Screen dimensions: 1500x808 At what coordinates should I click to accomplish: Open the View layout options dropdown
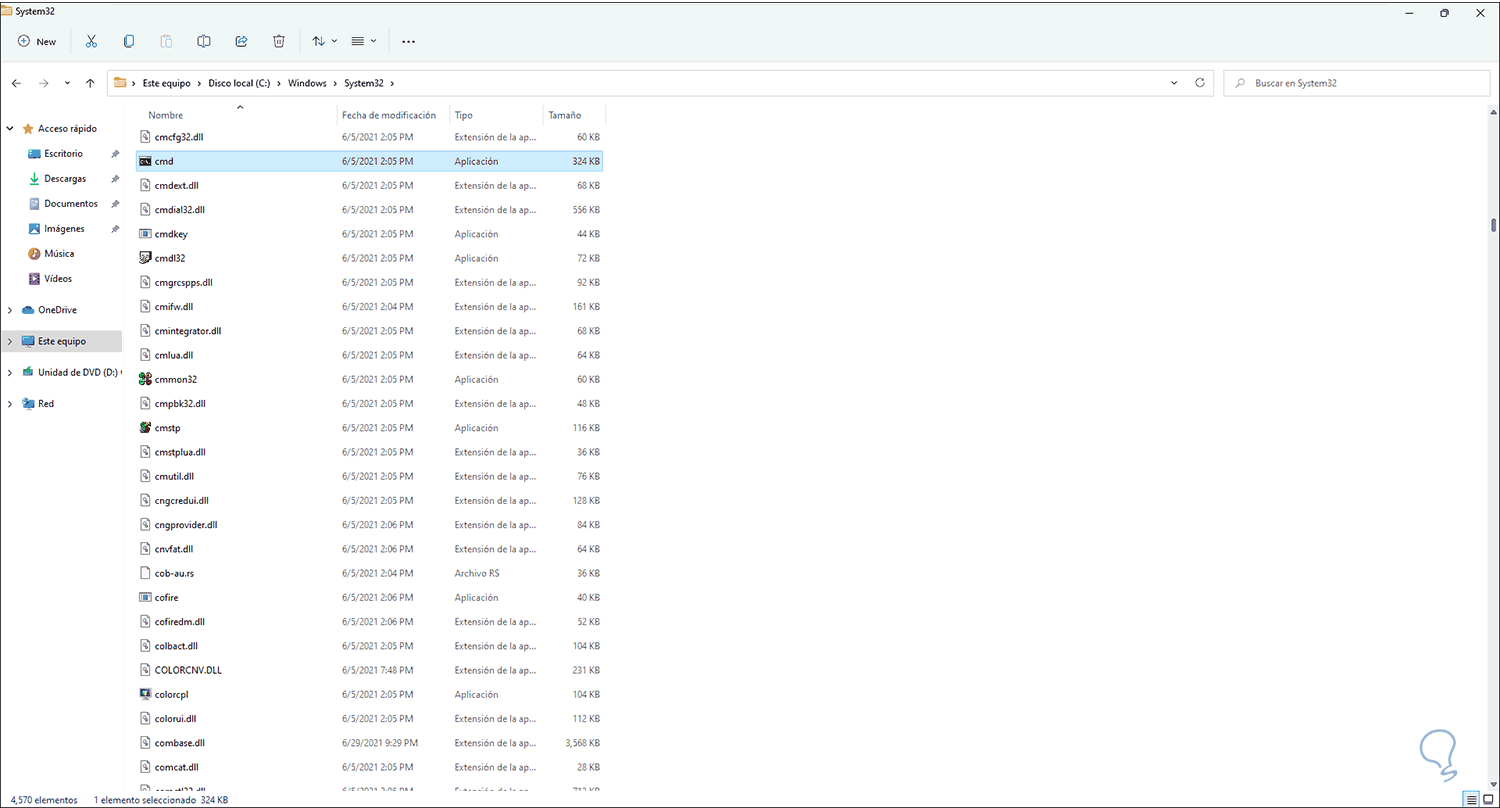point(363,41)
